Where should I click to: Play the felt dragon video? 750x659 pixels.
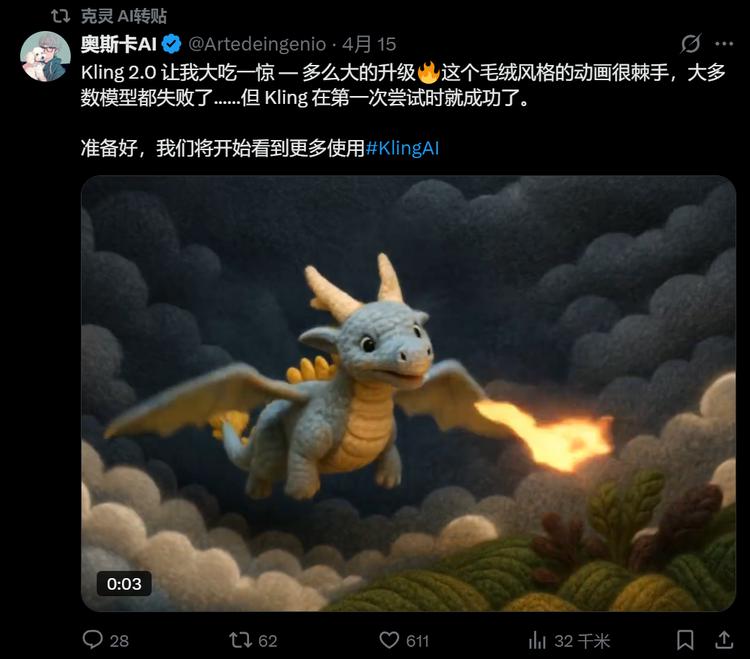pos(408,393)
